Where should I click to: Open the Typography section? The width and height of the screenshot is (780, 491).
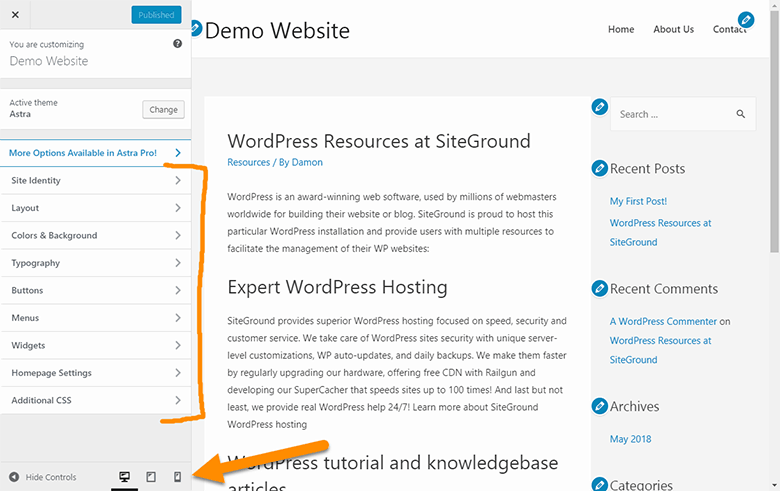96,263
